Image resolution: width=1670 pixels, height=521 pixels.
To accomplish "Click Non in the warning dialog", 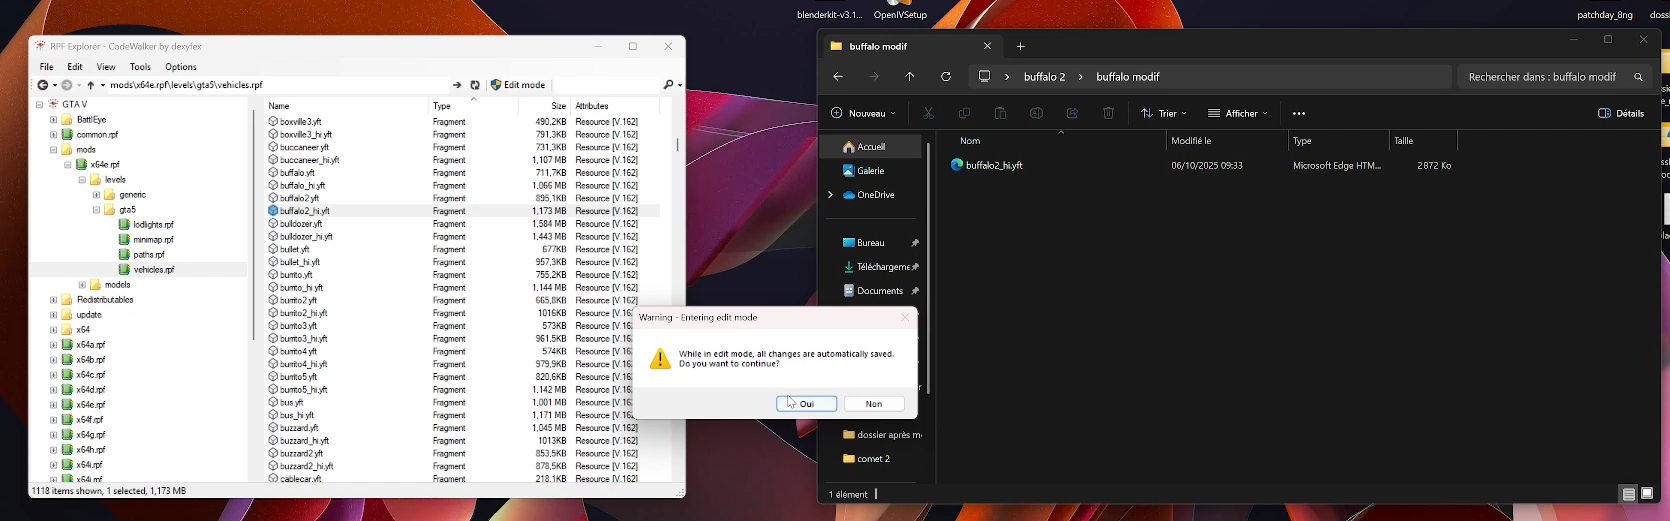I will pyautogui.click(x=874, y=404).
